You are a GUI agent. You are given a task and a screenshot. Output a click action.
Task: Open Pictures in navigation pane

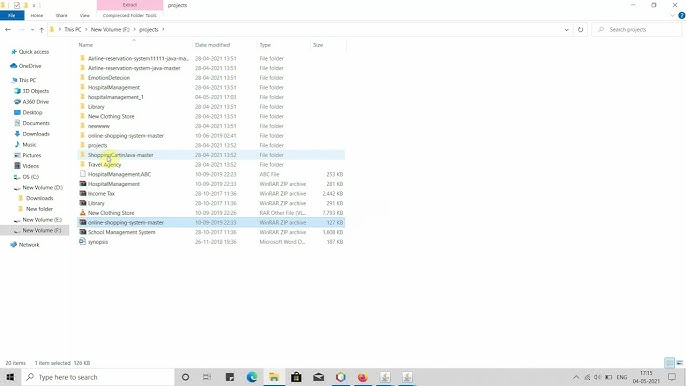pyautogui.click(x=32, y=155)
